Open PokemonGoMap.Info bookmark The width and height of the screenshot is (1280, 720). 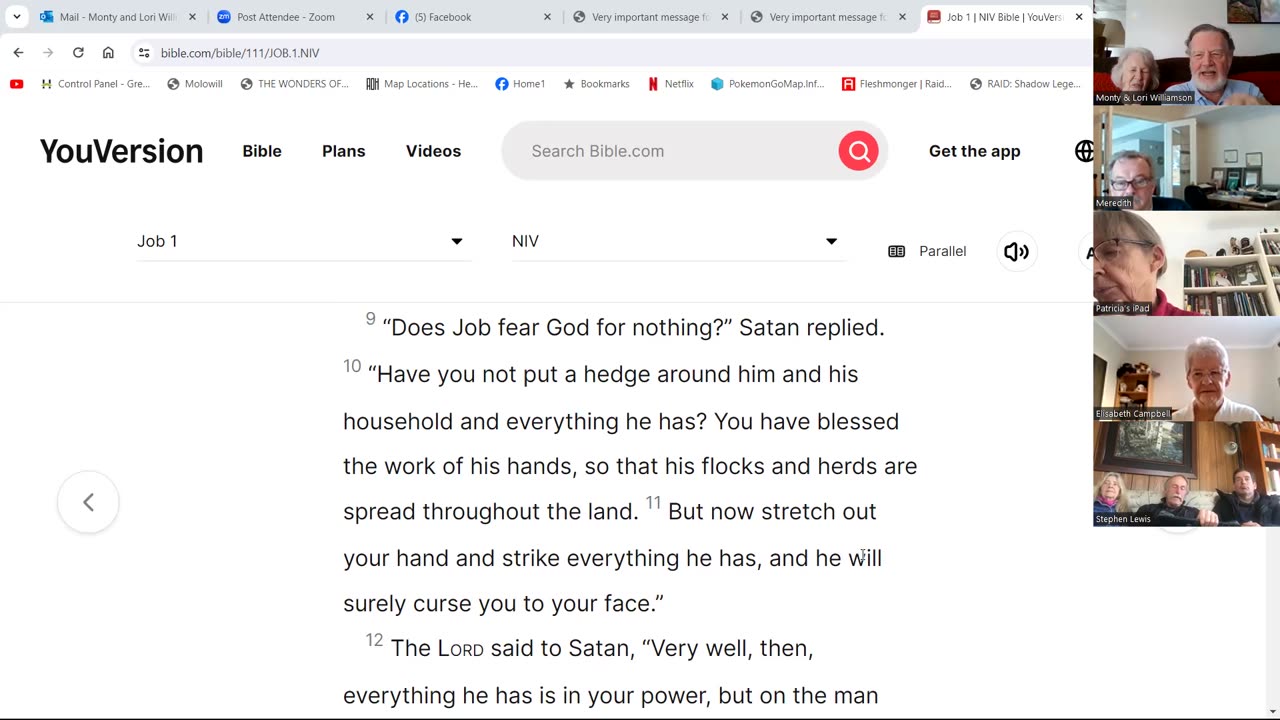[767, 84]
